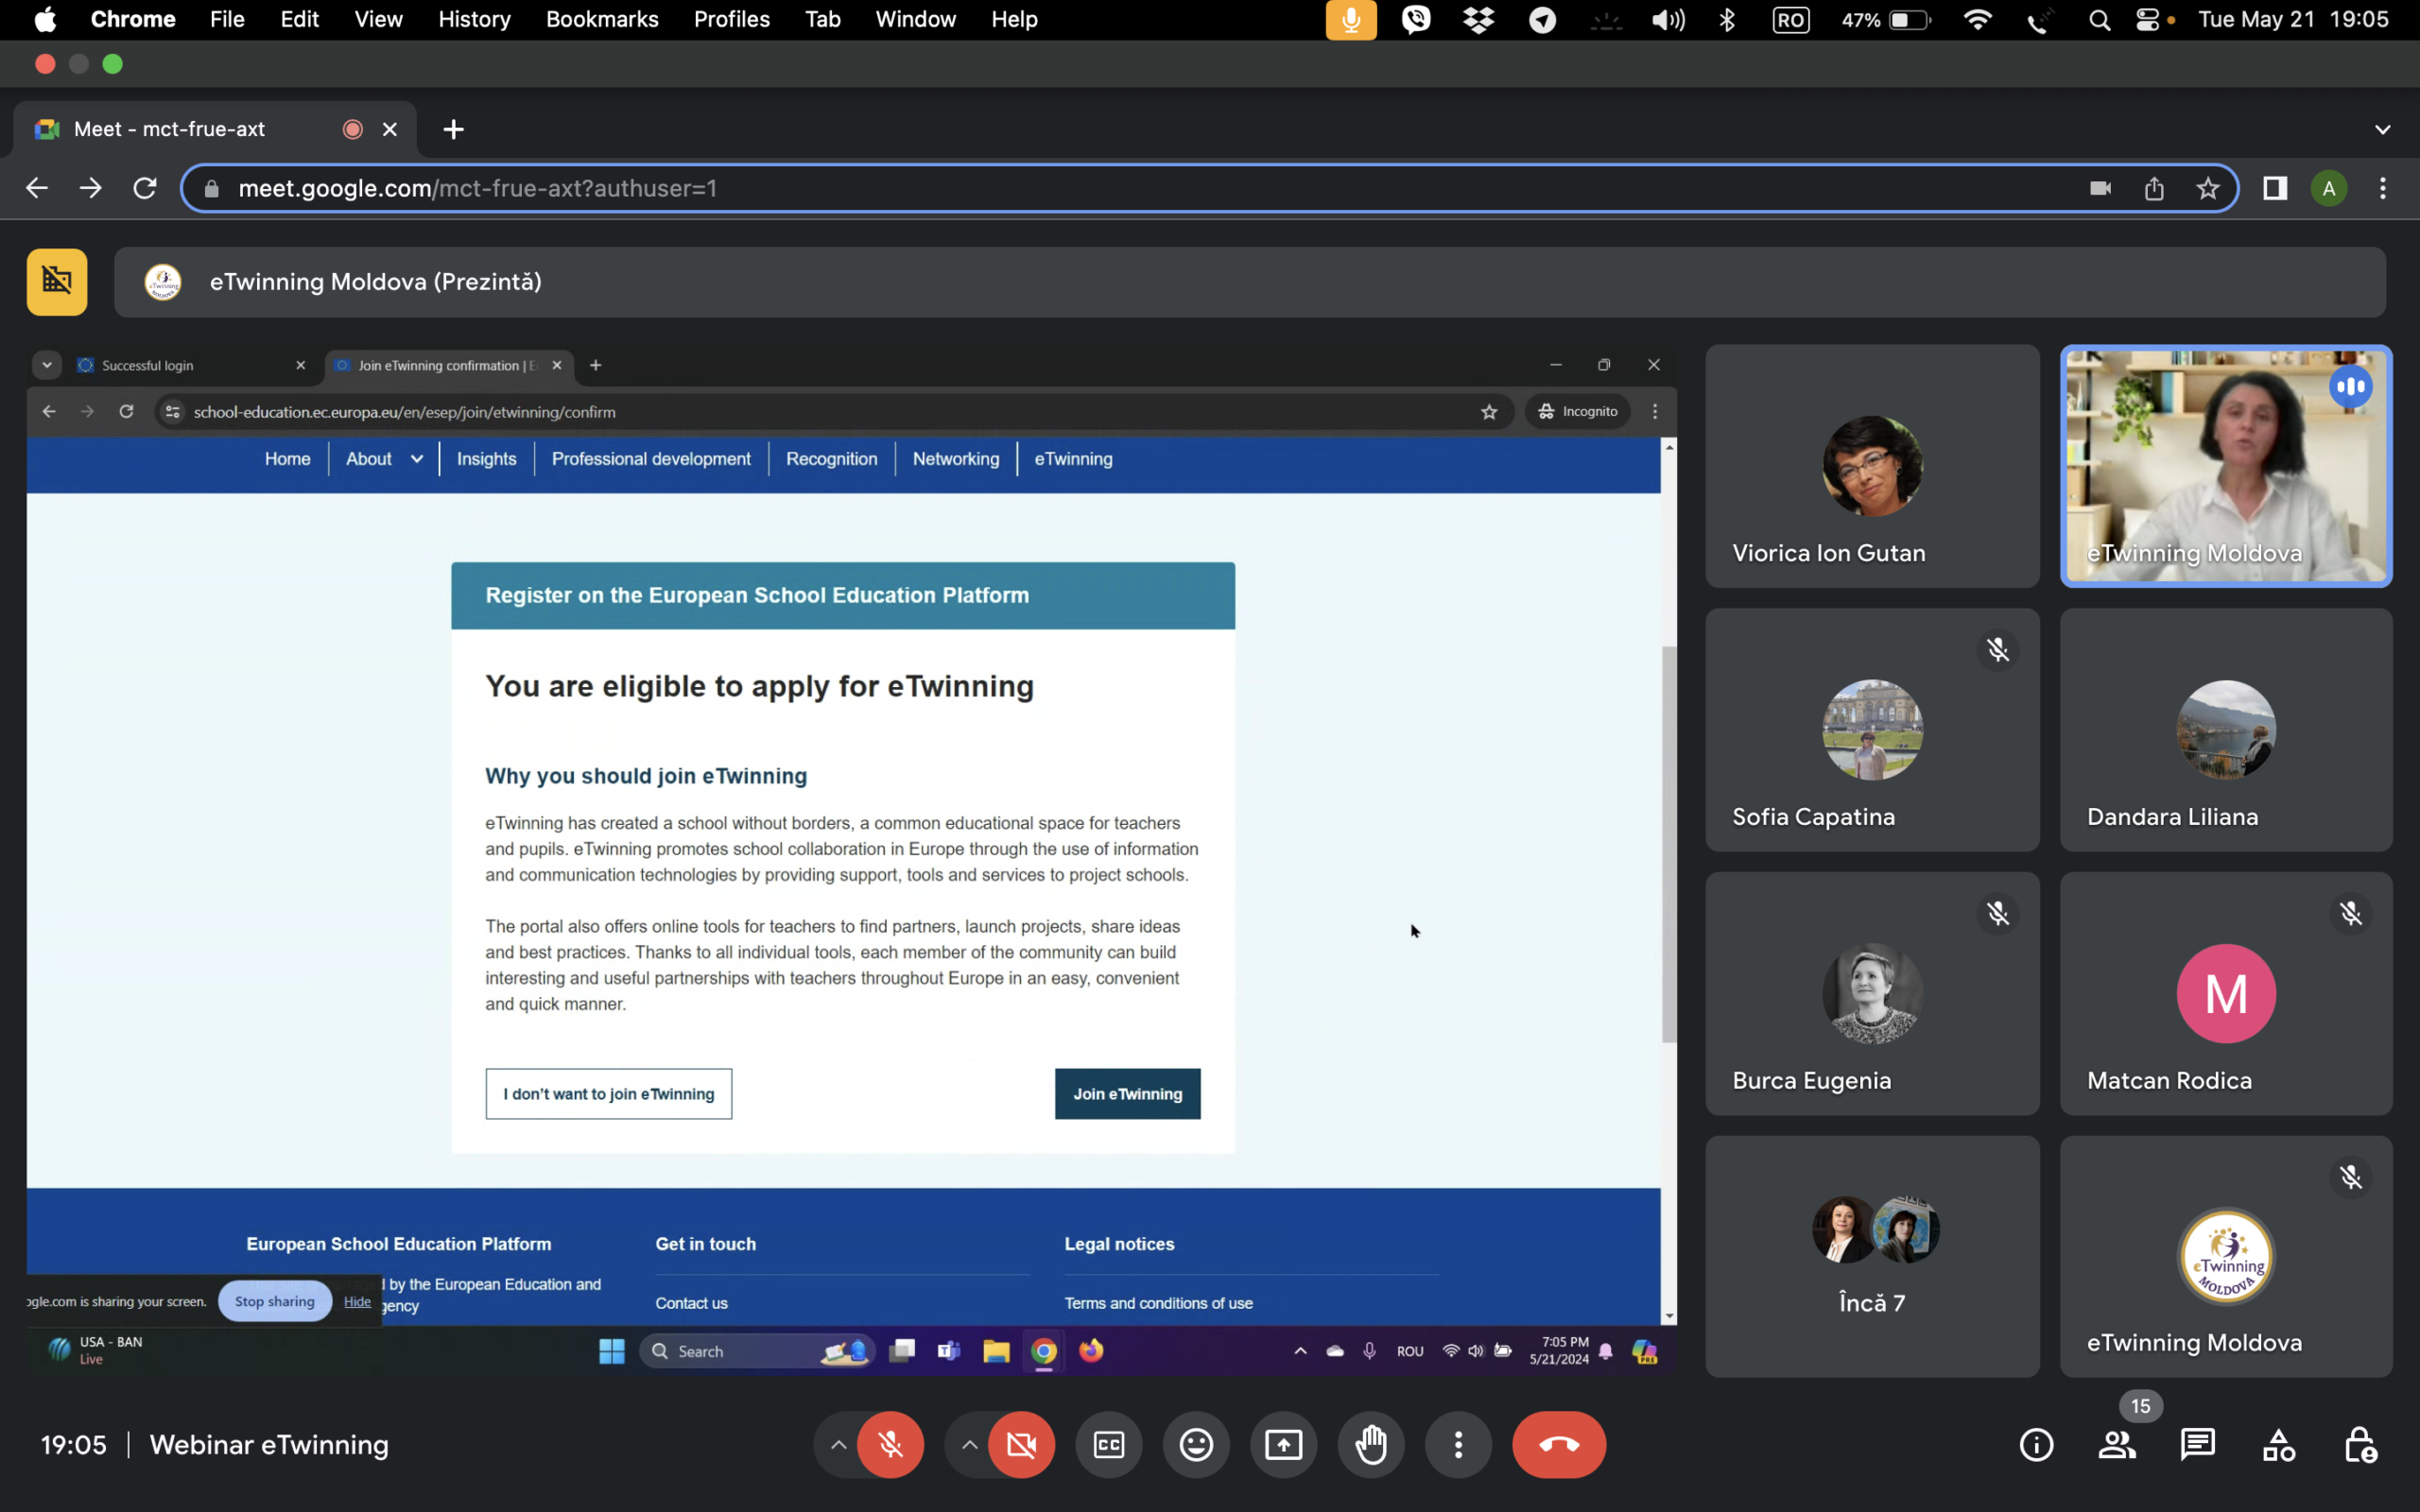Open the meeting chat panel
Viewport: 2420px width, 1512px height.
[2197, 1444]
